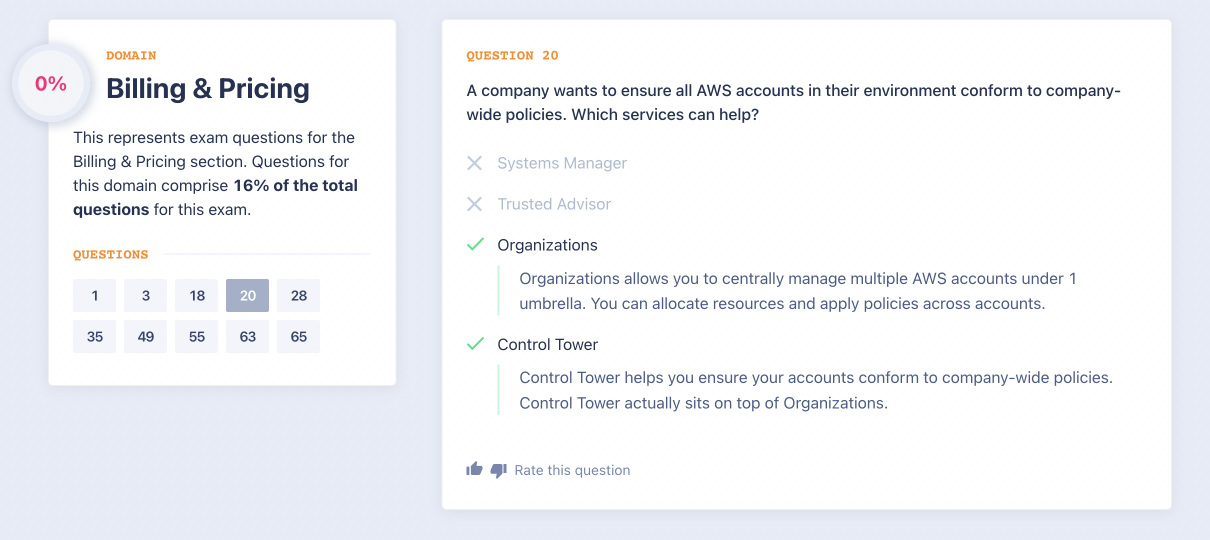Navigate to question 28

click(x=299, y=296)
